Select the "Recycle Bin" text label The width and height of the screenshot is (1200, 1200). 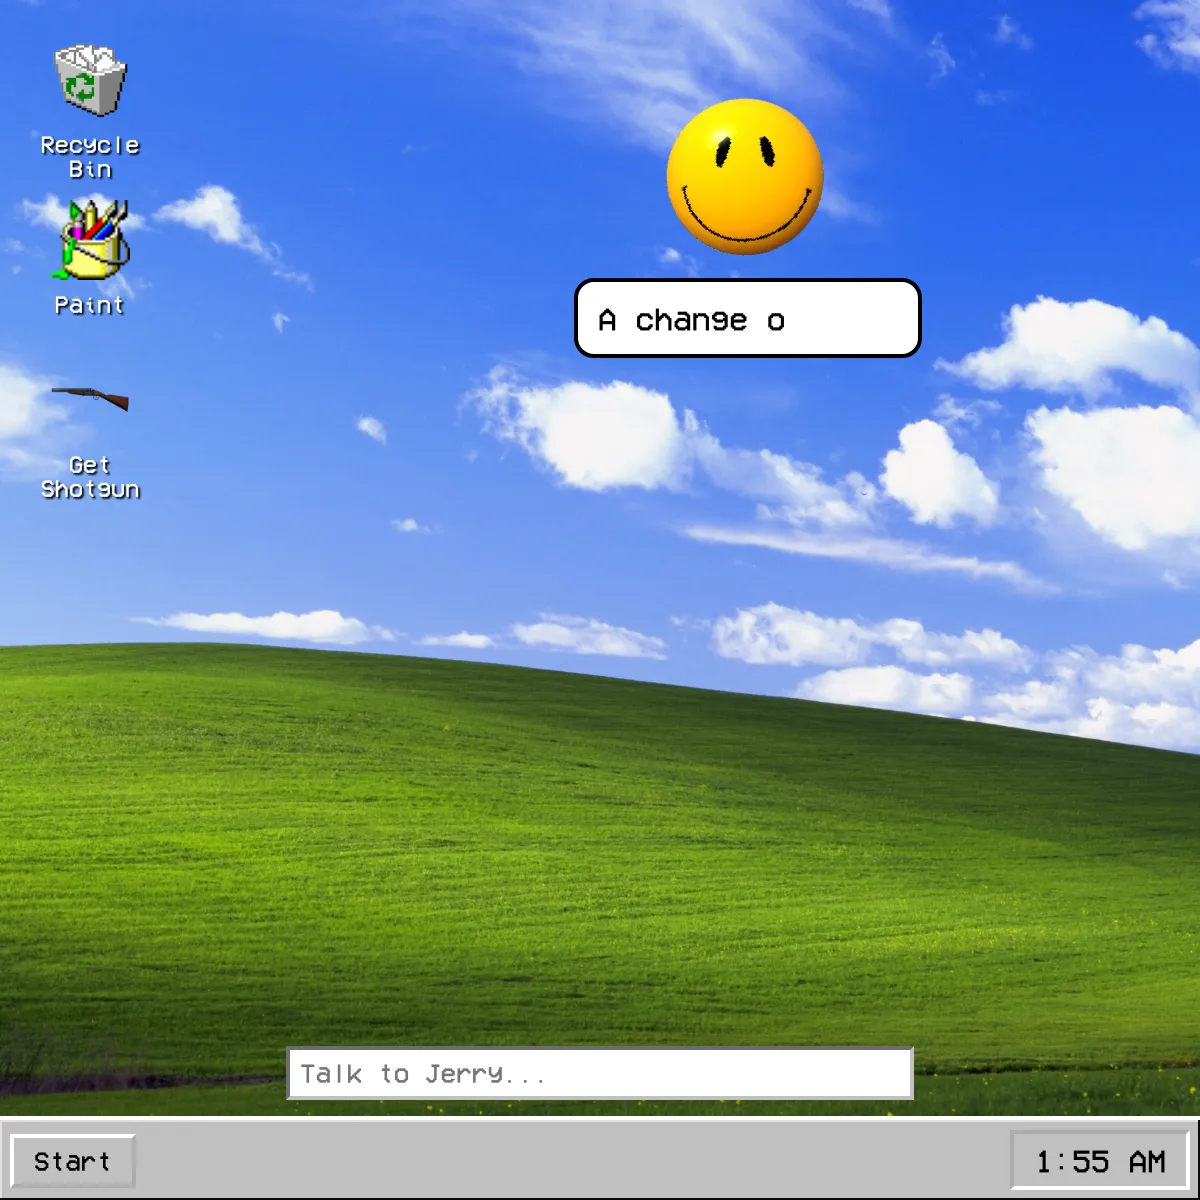coord(90,157)
